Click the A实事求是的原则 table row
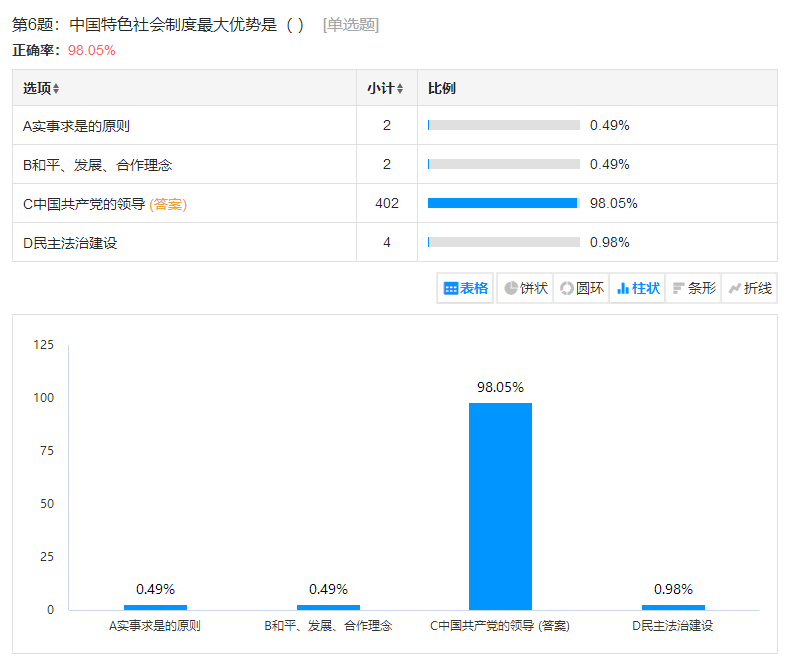The height and width of the screenshot is (661, 805). pos(76,126)
